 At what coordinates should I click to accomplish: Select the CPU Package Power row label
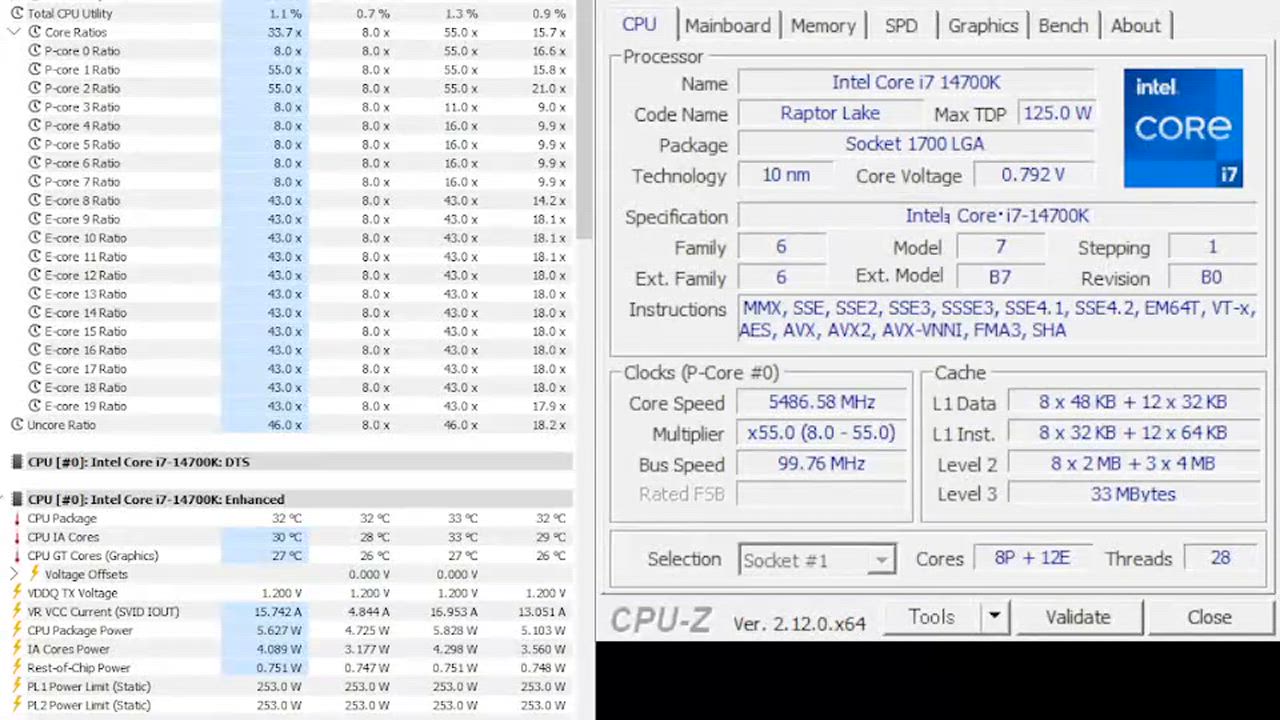pyautogui.click(x=79, y=631)
